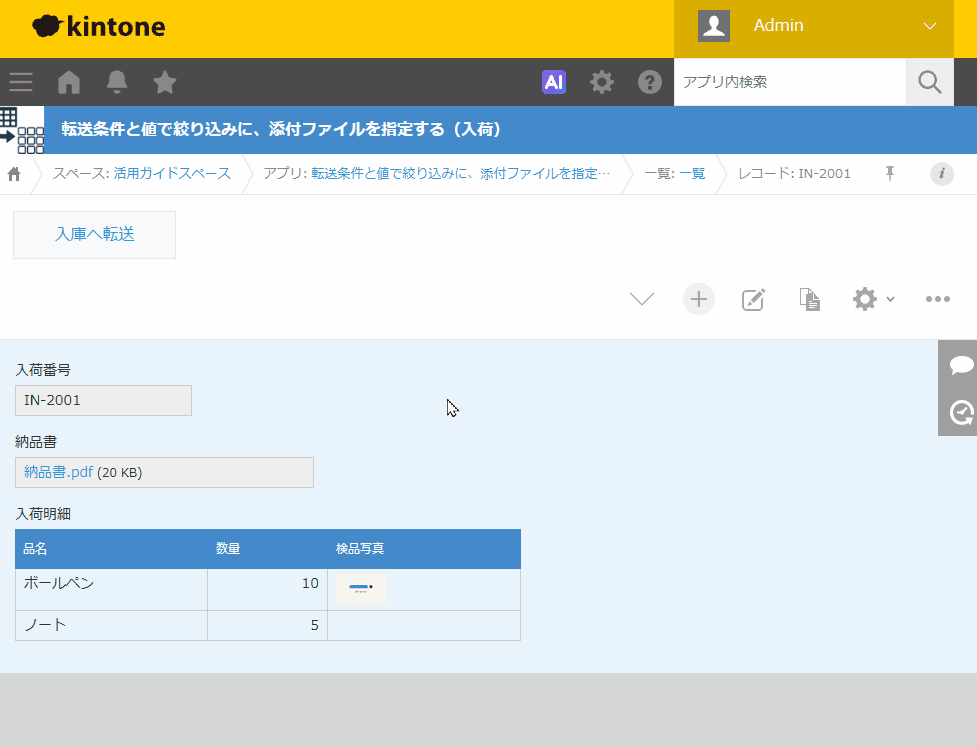The image size is (977, 747).
Task: Click the app icon beside the title
Action: (22, 130)
